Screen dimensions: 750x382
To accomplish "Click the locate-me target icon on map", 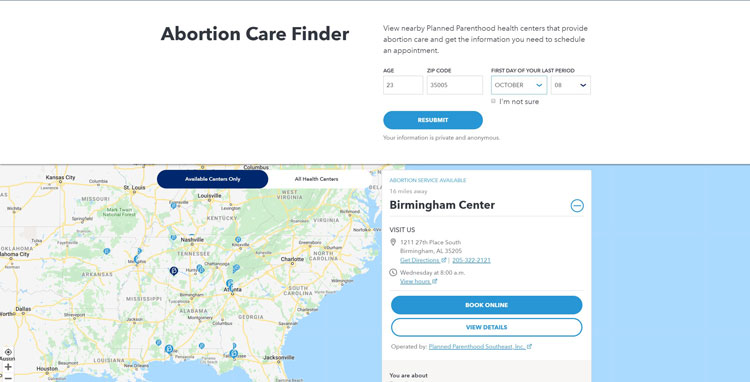I will [8, 352].
